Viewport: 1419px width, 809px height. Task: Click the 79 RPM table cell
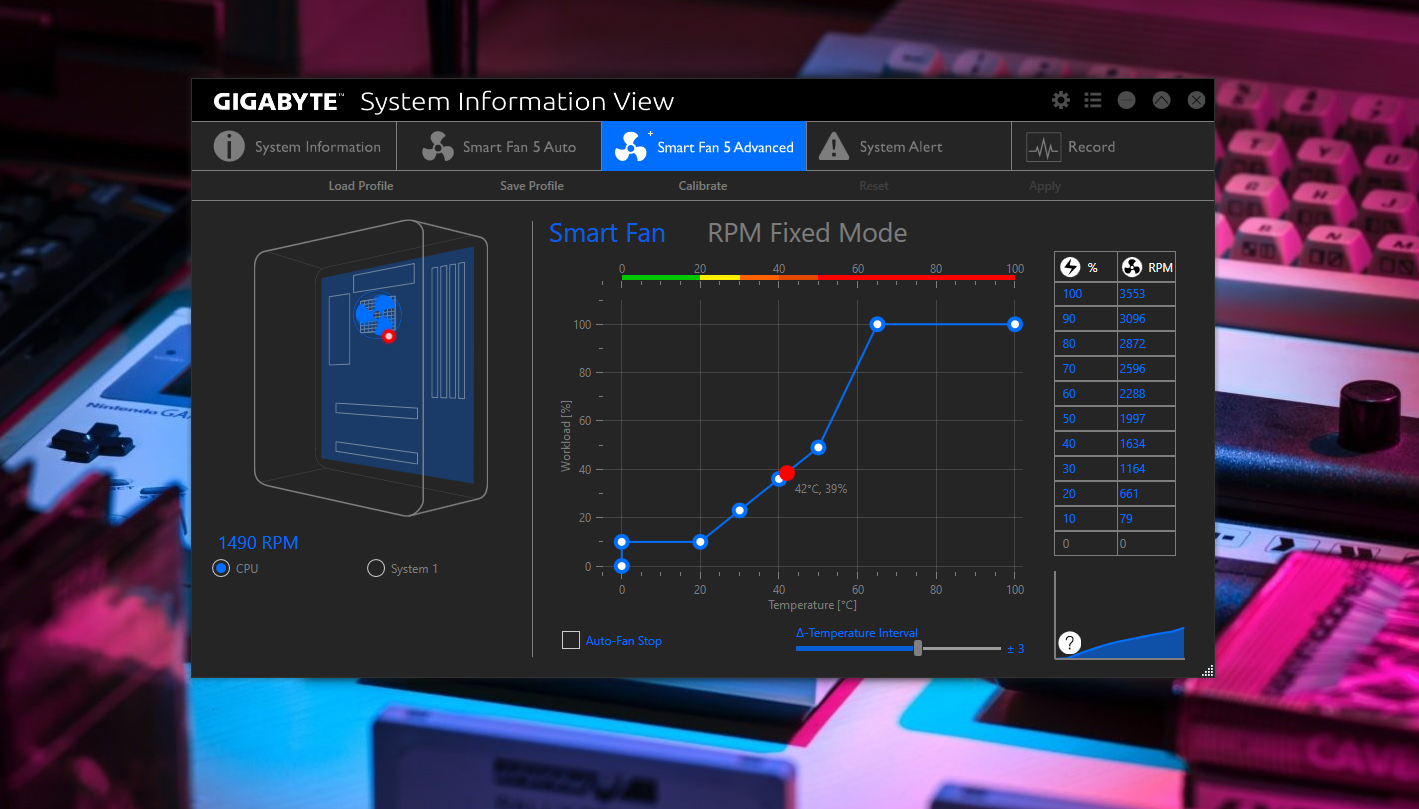1146,519
